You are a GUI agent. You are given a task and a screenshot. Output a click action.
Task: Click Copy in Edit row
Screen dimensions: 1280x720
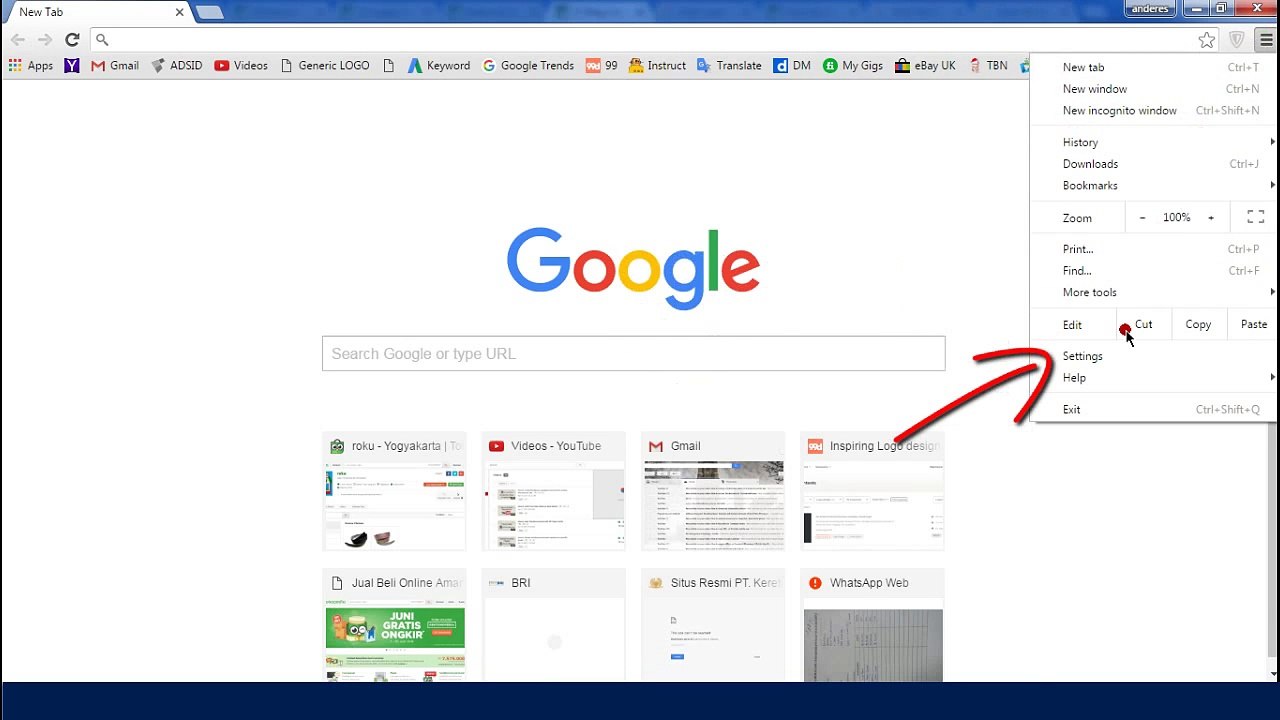click(1198, 325)
